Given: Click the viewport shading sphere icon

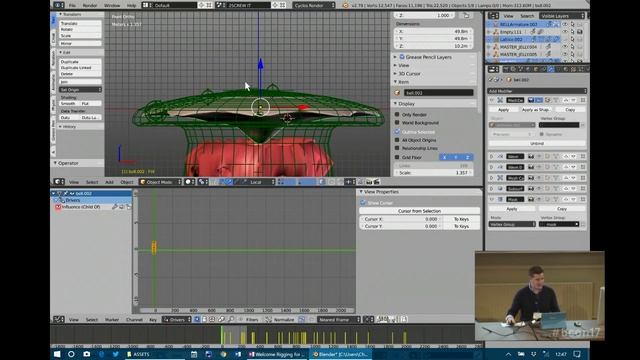Looking at the screenshot, I should coord(189,182).
